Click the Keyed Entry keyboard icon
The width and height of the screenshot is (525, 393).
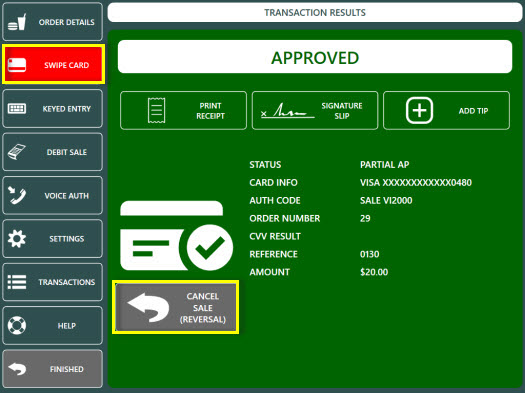click(17, 108)
